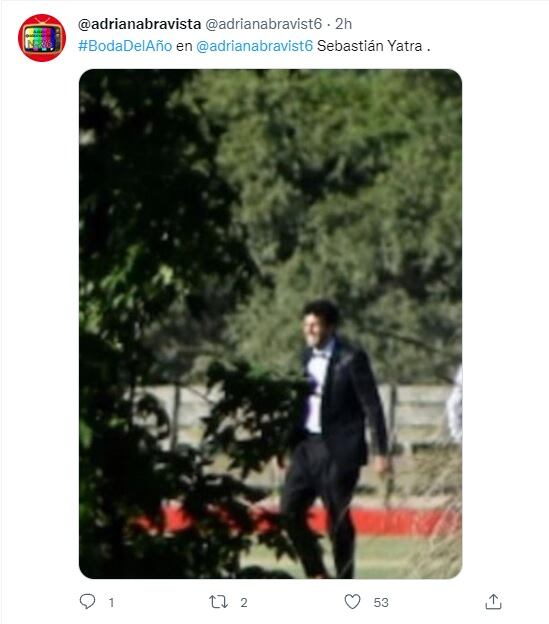Image resolution: width=549 pixels, height=624 pixels.
Task: Click the like count showing 53
Action: (x=381, y=603)
